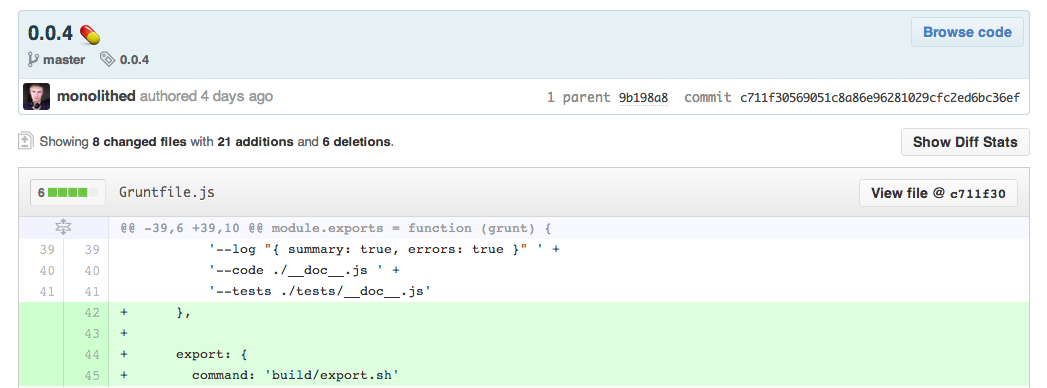Click the authored 4 days ago timestamp

tap(206, 96)
